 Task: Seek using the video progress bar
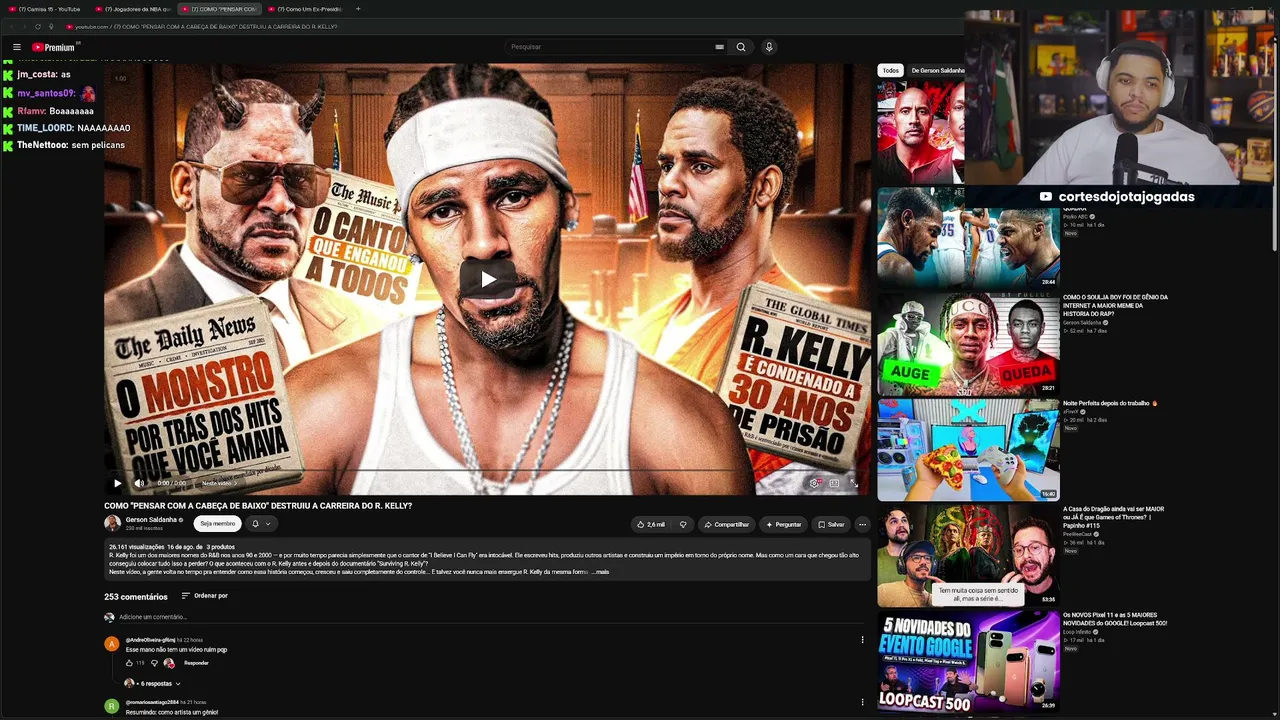click(487, 470)
